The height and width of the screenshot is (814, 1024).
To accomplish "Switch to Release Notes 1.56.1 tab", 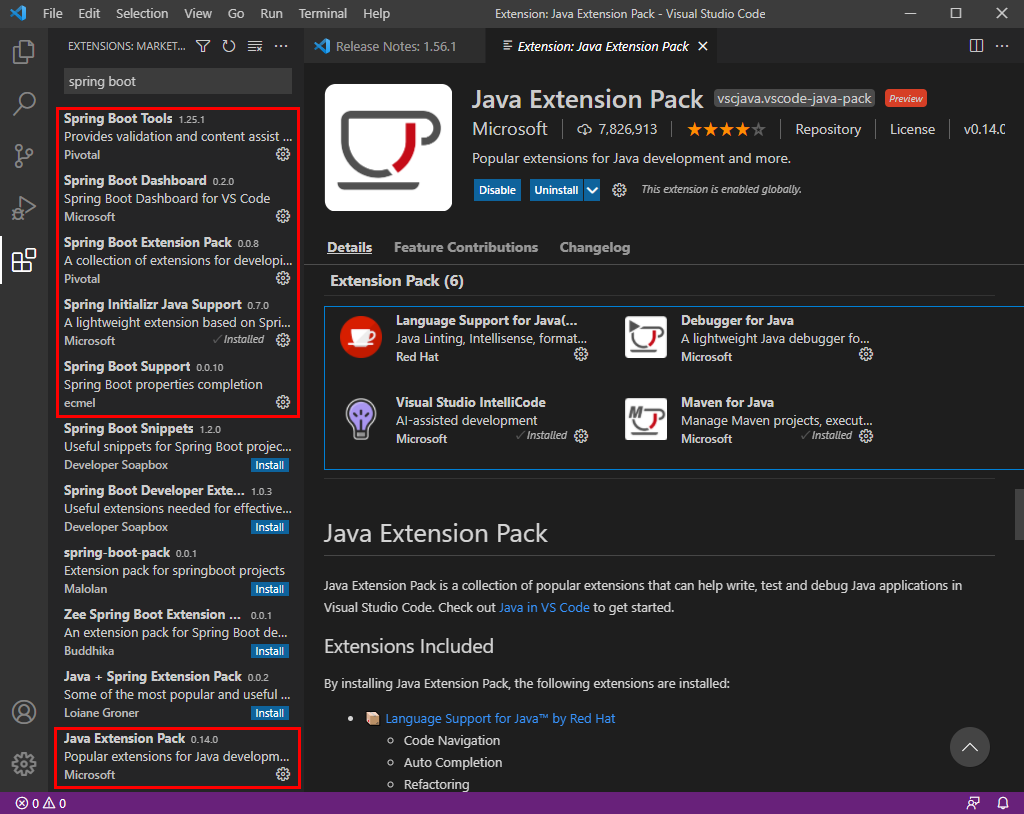I will point(394,46).
